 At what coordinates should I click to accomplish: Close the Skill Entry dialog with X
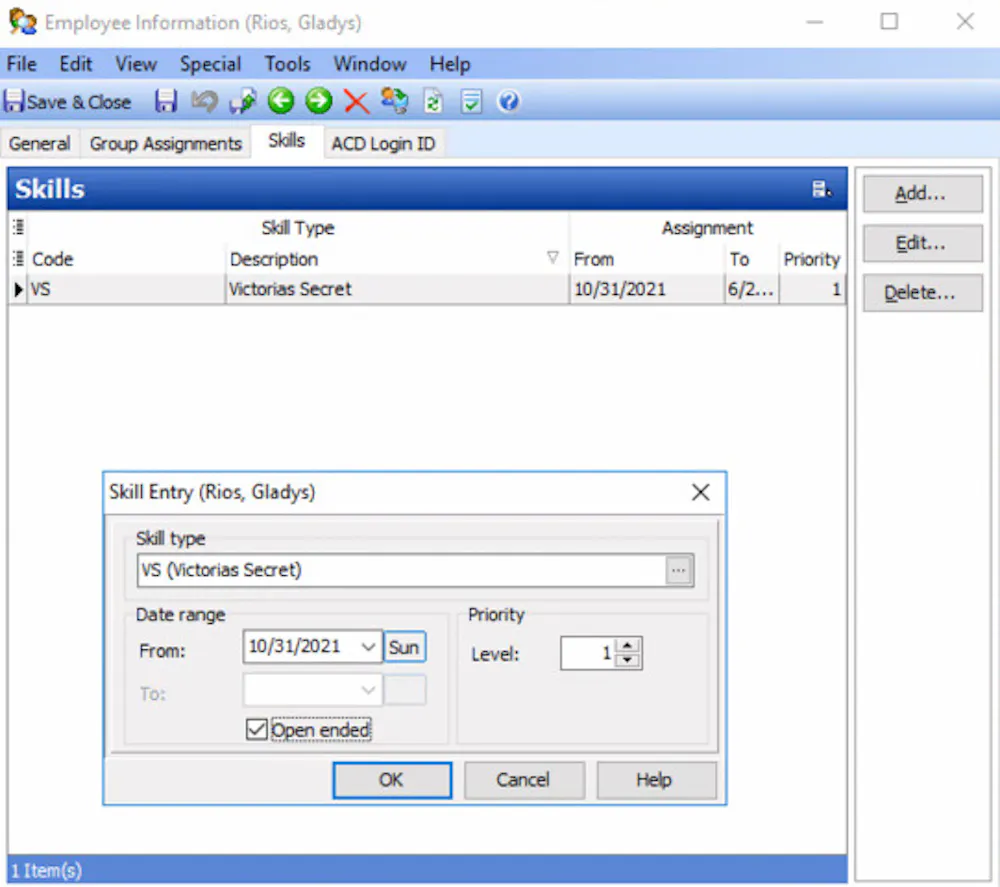[700, 492]
